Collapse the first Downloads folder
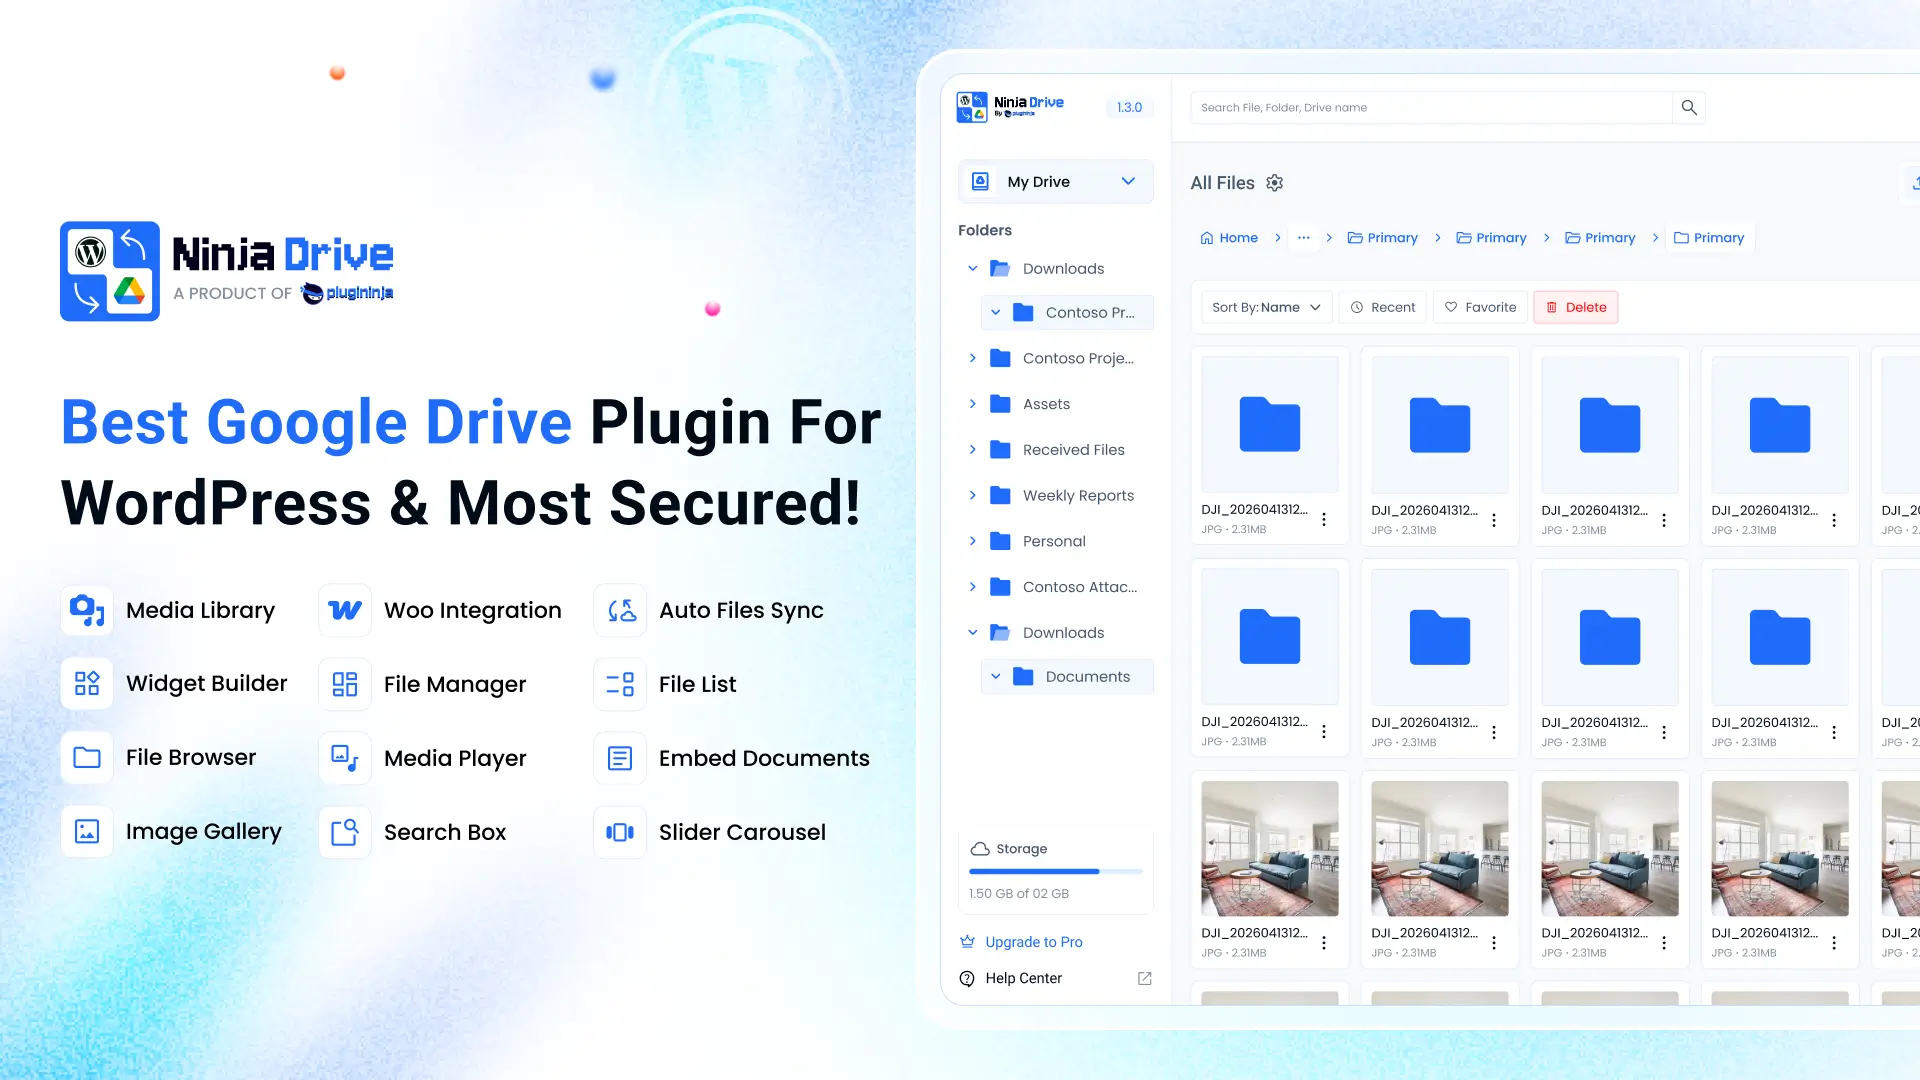Screen dimensions: 1920x1080 [x=973, y=269]
